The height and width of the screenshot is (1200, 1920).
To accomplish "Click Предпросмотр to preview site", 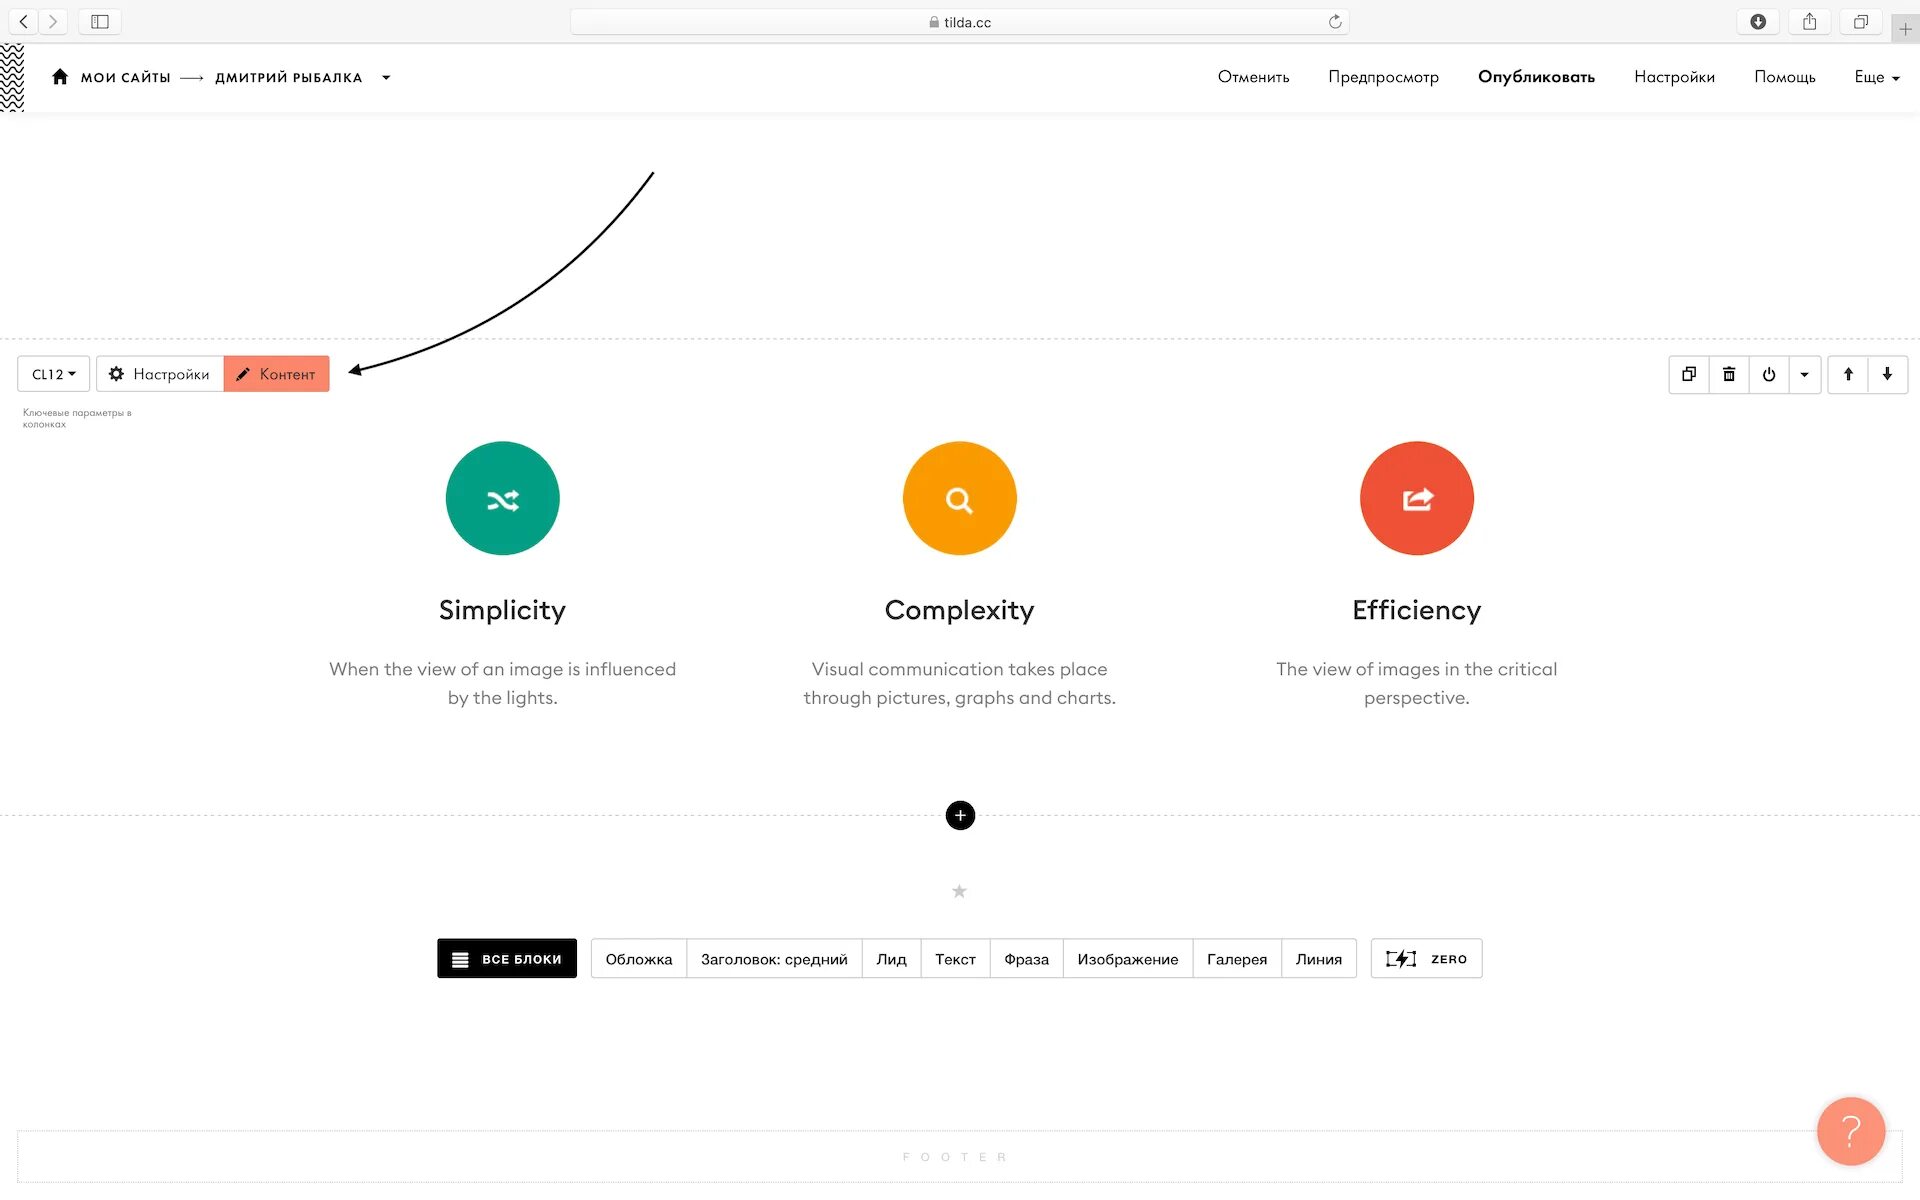I will (1382, 76).
